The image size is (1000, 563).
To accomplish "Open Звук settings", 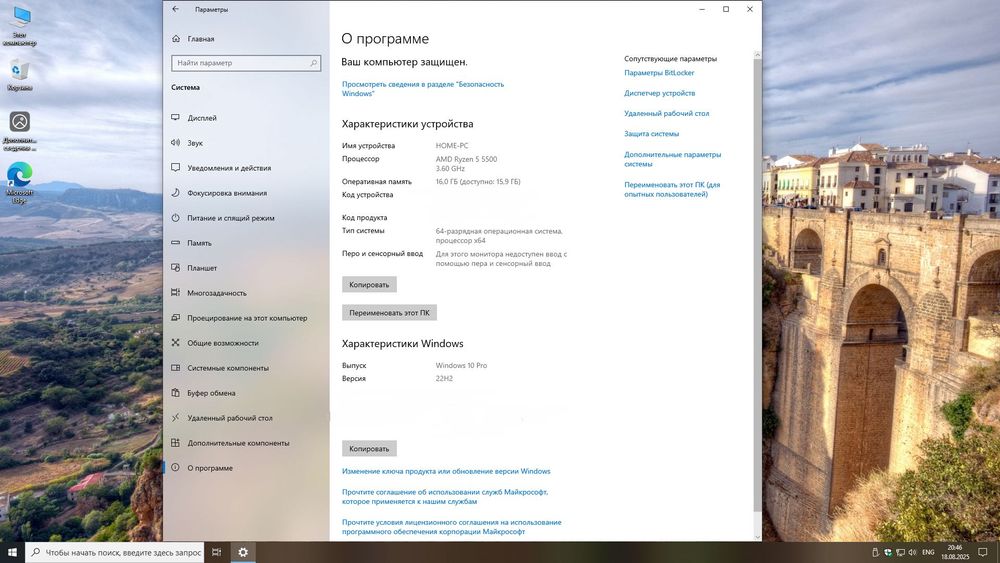I will (x=187, y=143).
